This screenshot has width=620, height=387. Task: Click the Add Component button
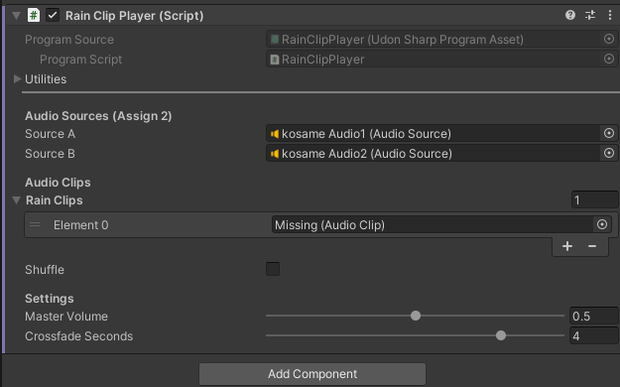(x=312, y=374)
